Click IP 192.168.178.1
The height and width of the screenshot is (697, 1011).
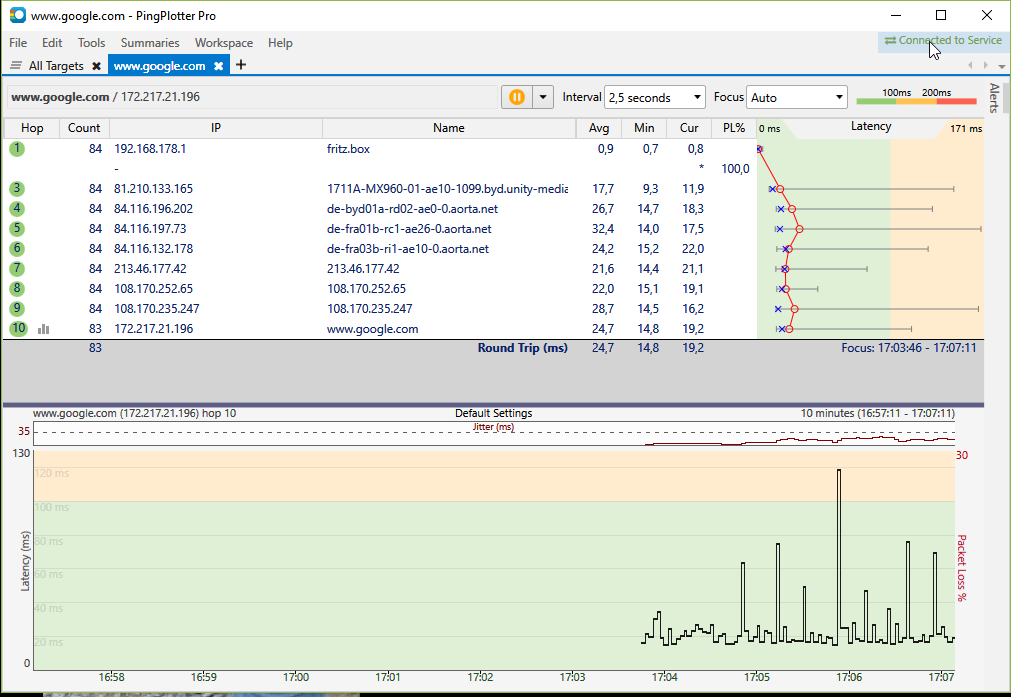(150, 149)
